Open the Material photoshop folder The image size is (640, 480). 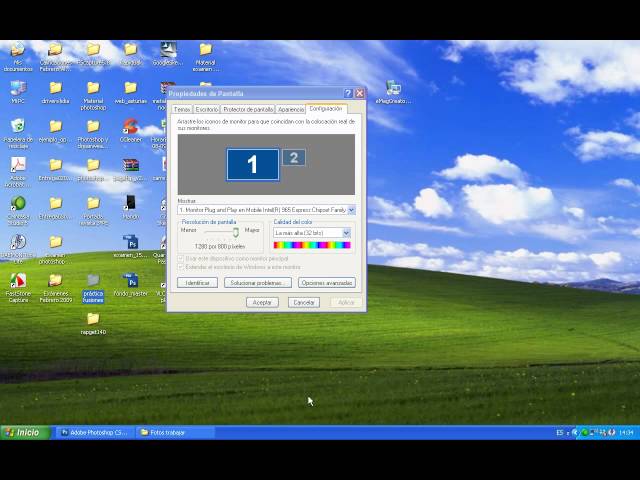coord(93,96)
